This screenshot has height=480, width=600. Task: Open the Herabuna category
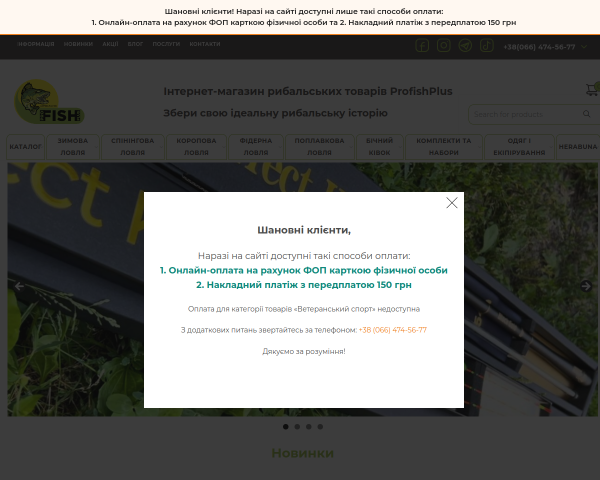(578, 147)
